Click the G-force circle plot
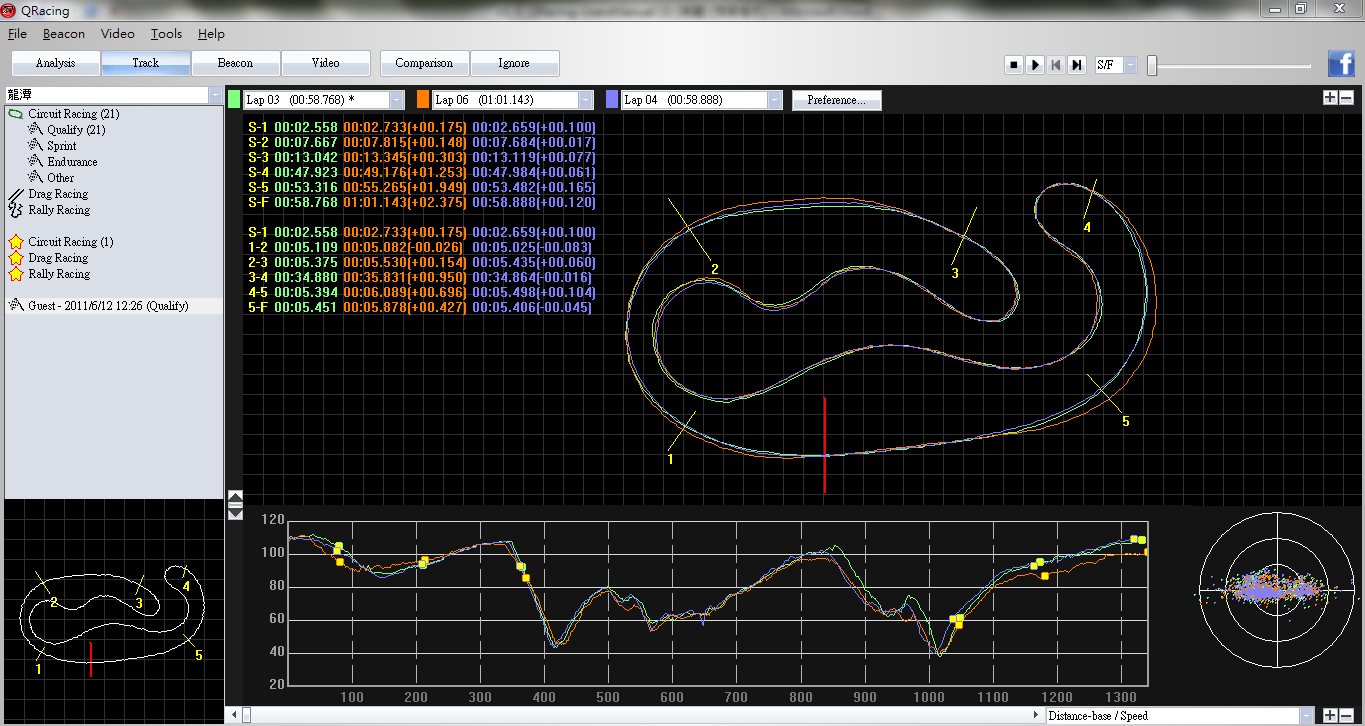Viewport: 1365px width, 726px height. [x=1276, y=589]
